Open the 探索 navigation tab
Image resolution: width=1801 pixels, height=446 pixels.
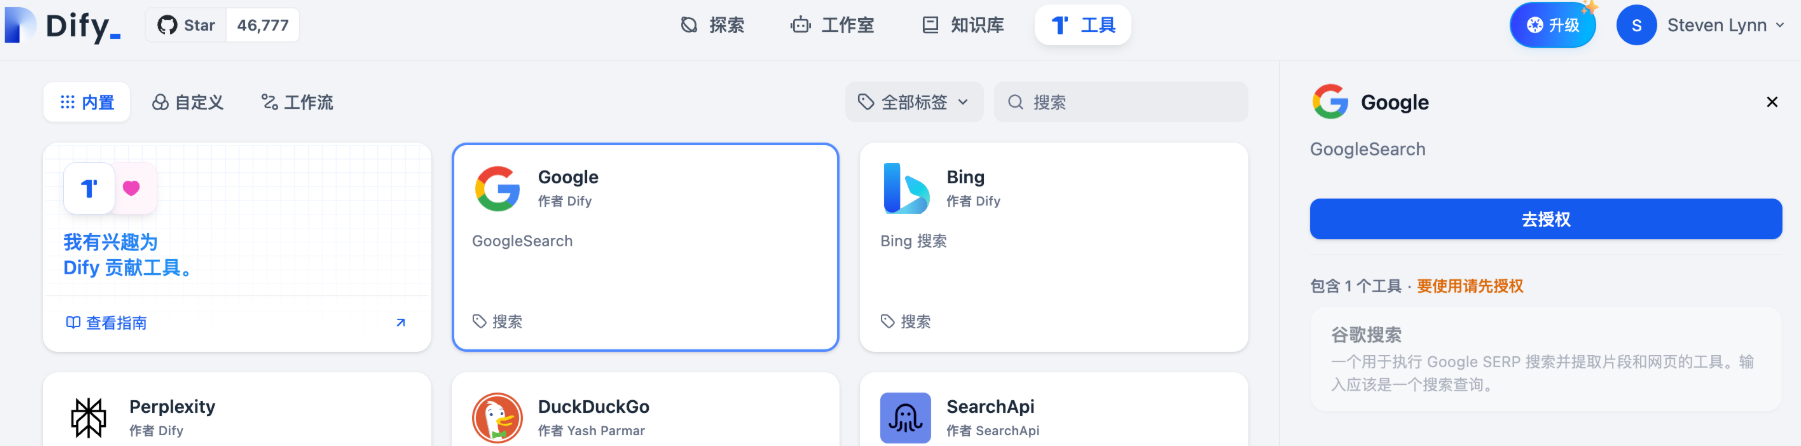[712, 25]
